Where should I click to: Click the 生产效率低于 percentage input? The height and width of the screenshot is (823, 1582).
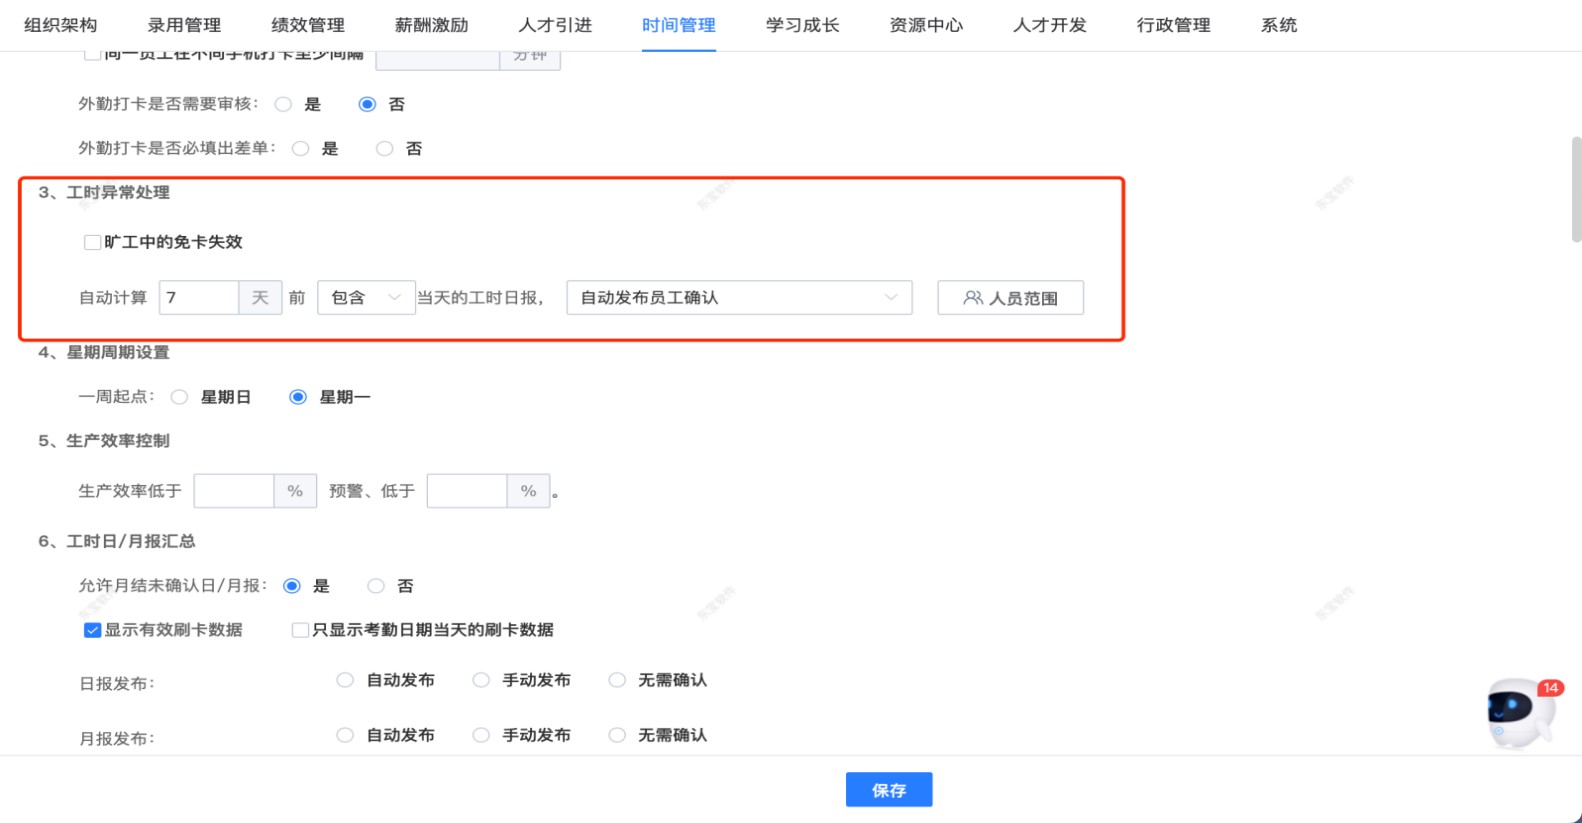click(x=234, y=491)
